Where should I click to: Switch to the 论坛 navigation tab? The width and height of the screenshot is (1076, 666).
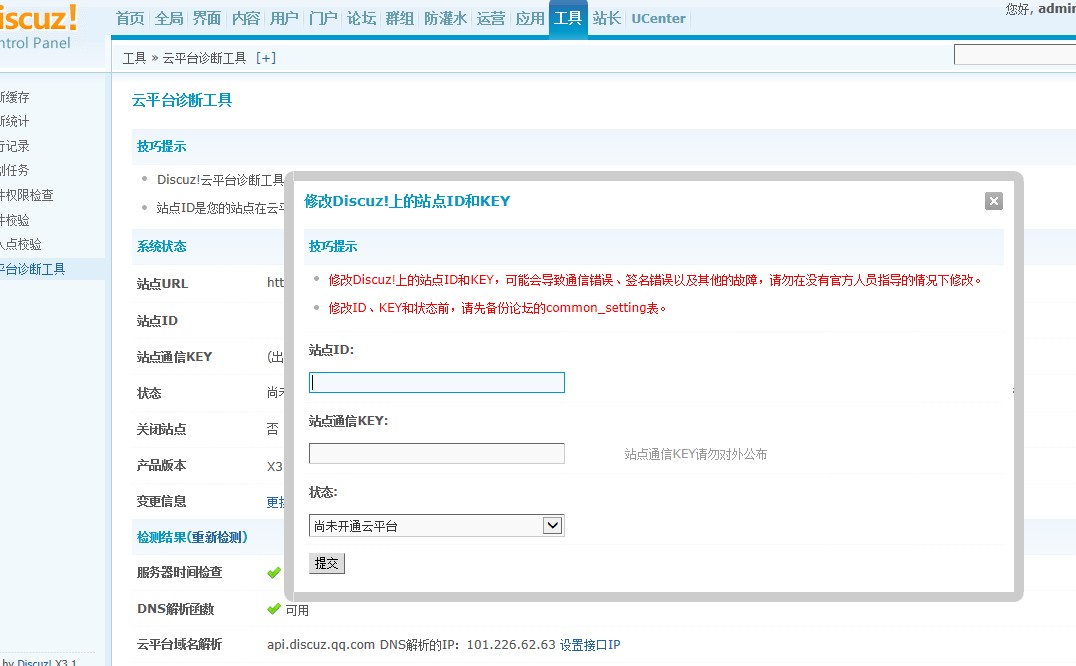[x=361, y=19]
